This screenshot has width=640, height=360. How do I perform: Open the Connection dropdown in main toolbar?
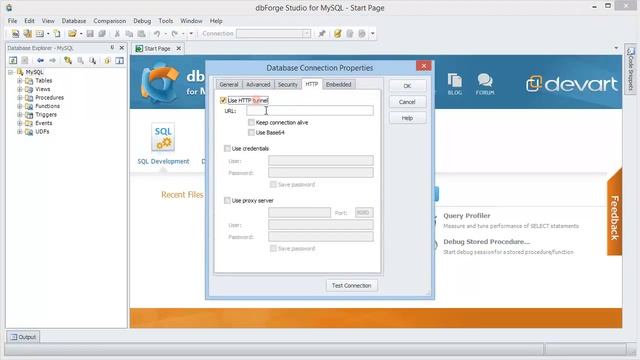(307, 33)
